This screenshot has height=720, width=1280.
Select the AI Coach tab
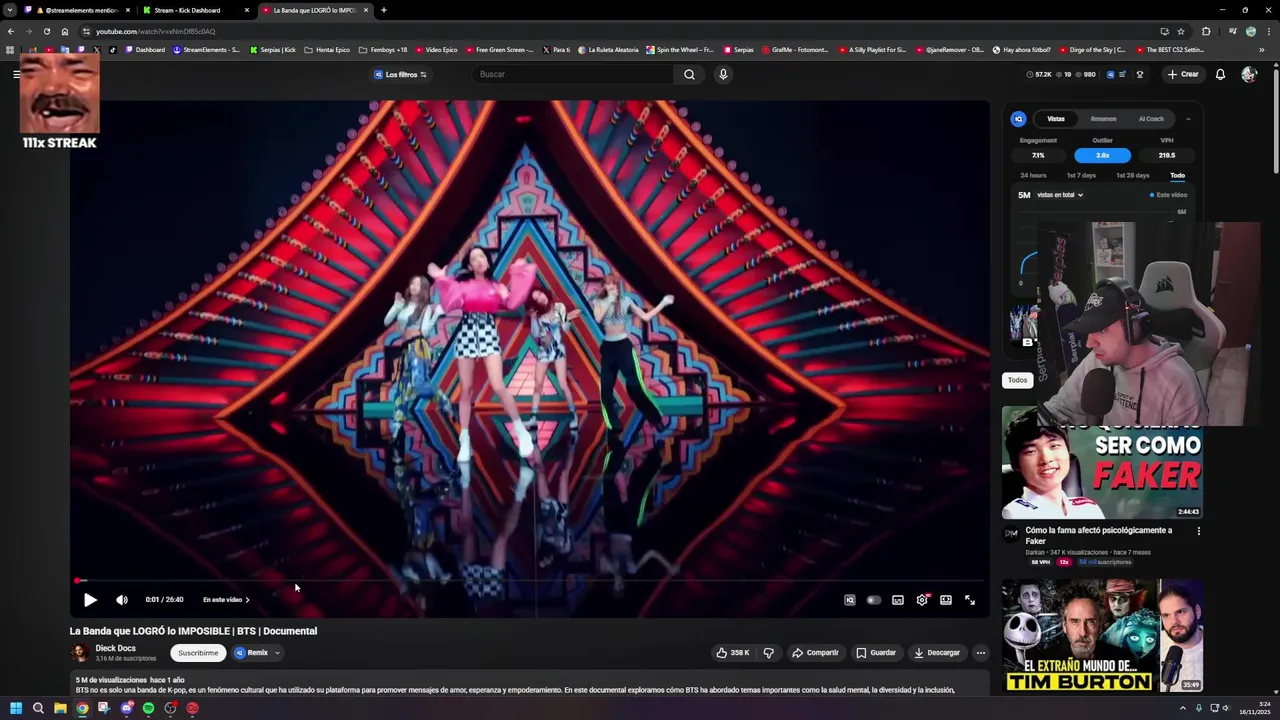tap(1151, 119)
